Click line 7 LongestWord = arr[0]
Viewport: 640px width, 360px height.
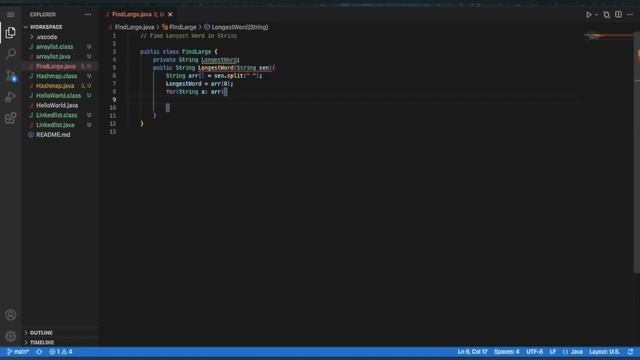[x=199, y=84]
